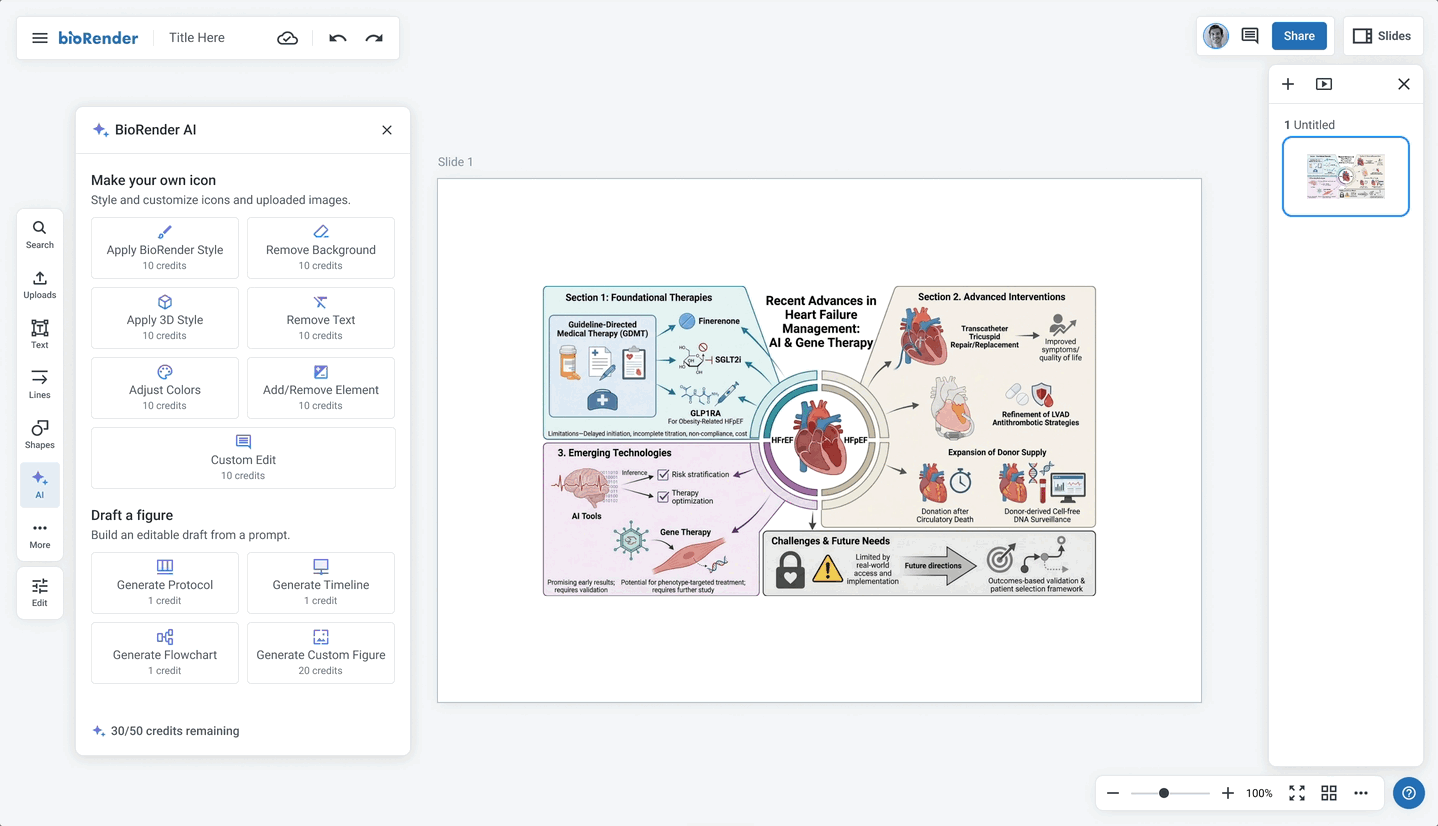Image resolution: width=1438 pixels, height=826 pixels.
Task: Open the user profile avatar menu
Action: (x=1216, y=36)
